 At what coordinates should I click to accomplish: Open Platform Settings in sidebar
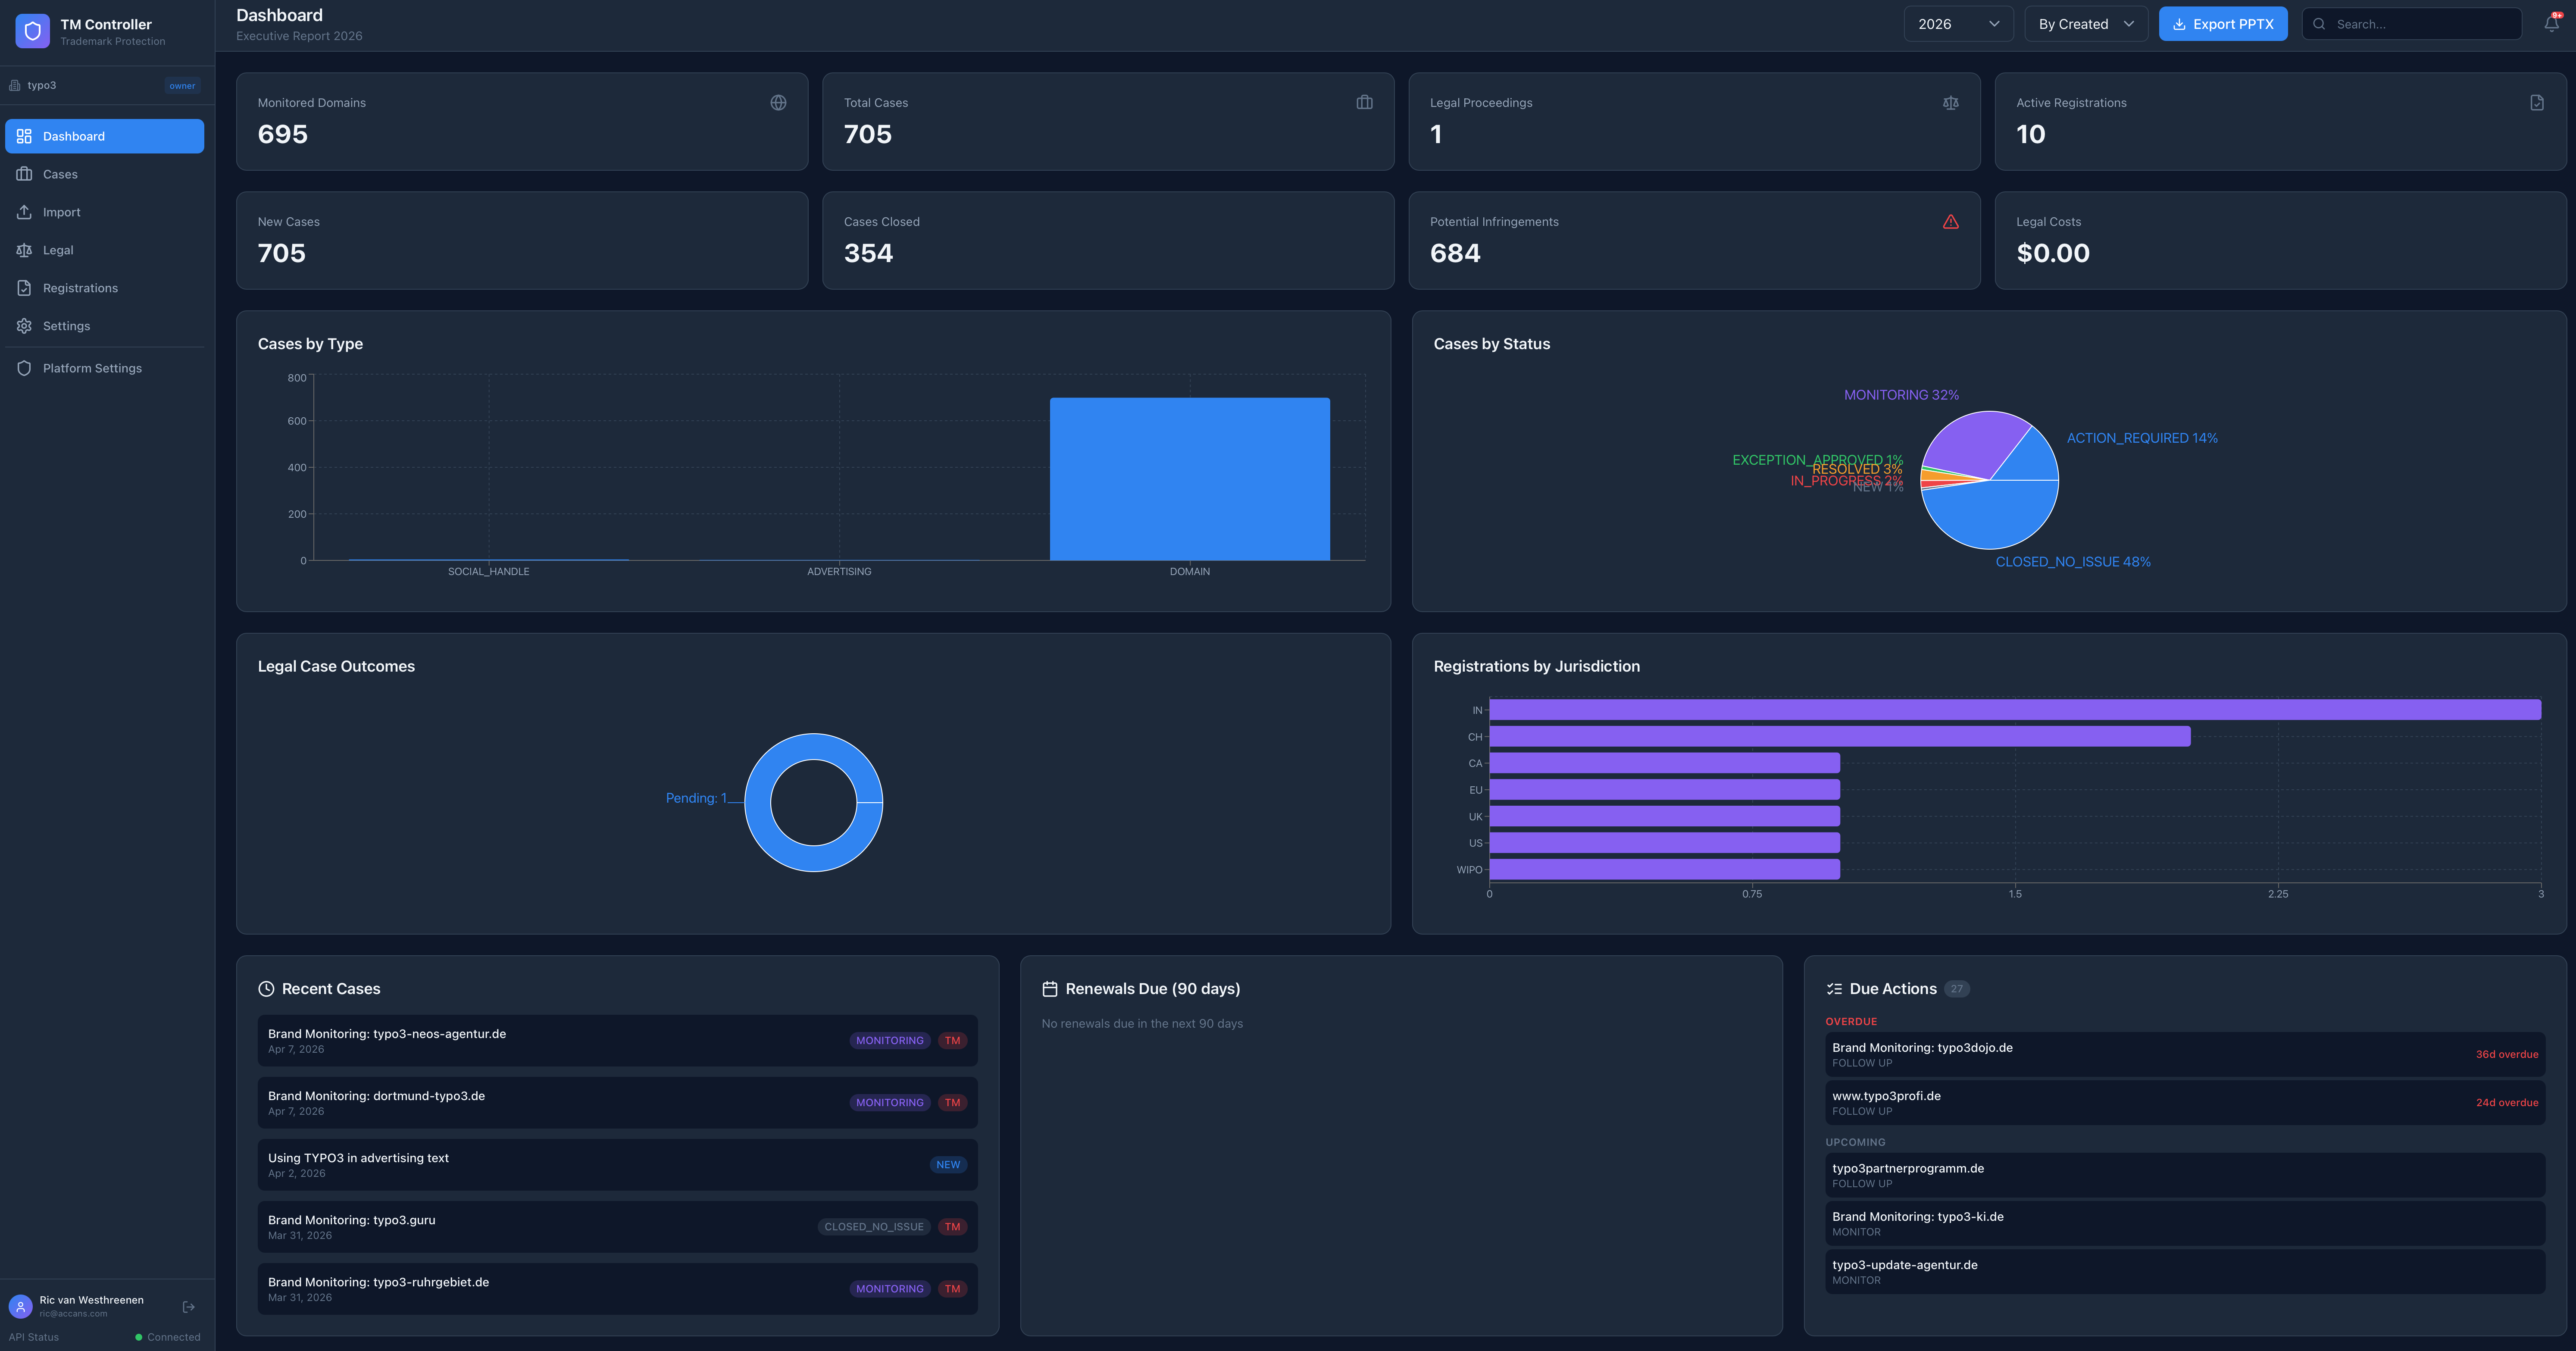104,368
